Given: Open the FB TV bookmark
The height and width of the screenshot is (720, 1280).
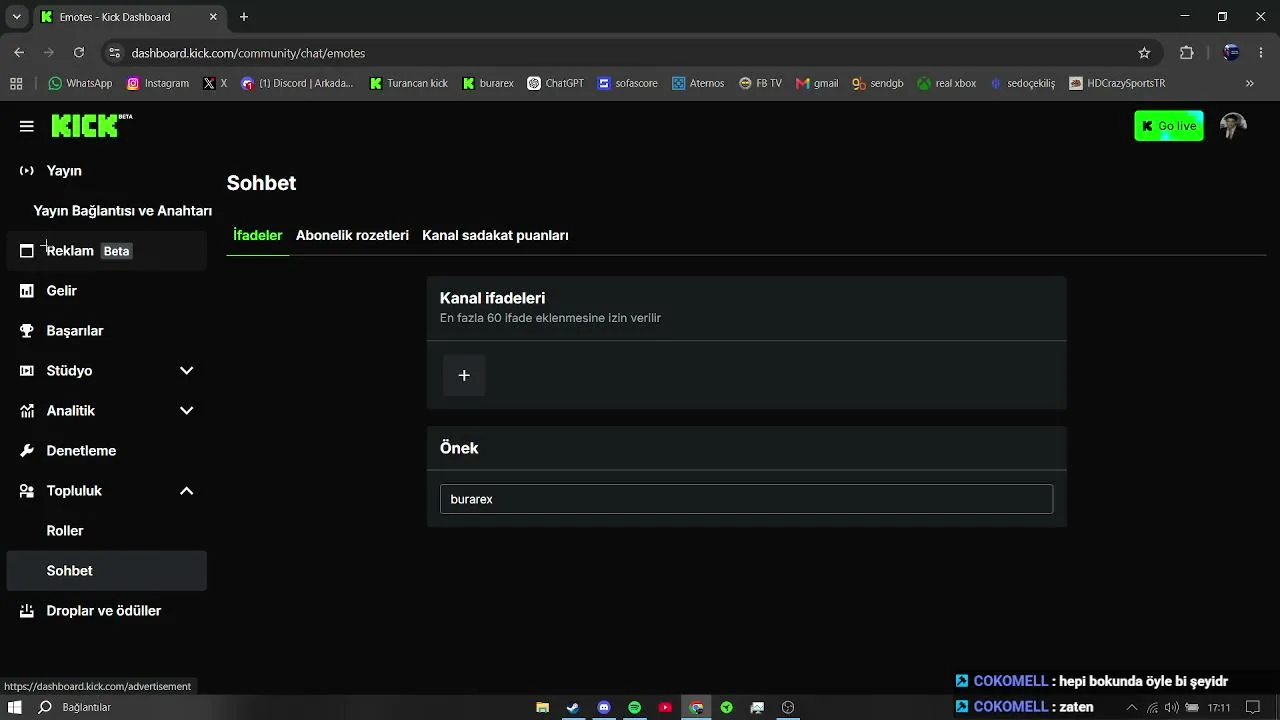Looking at the screenshot, I should (x=760, y=83).
